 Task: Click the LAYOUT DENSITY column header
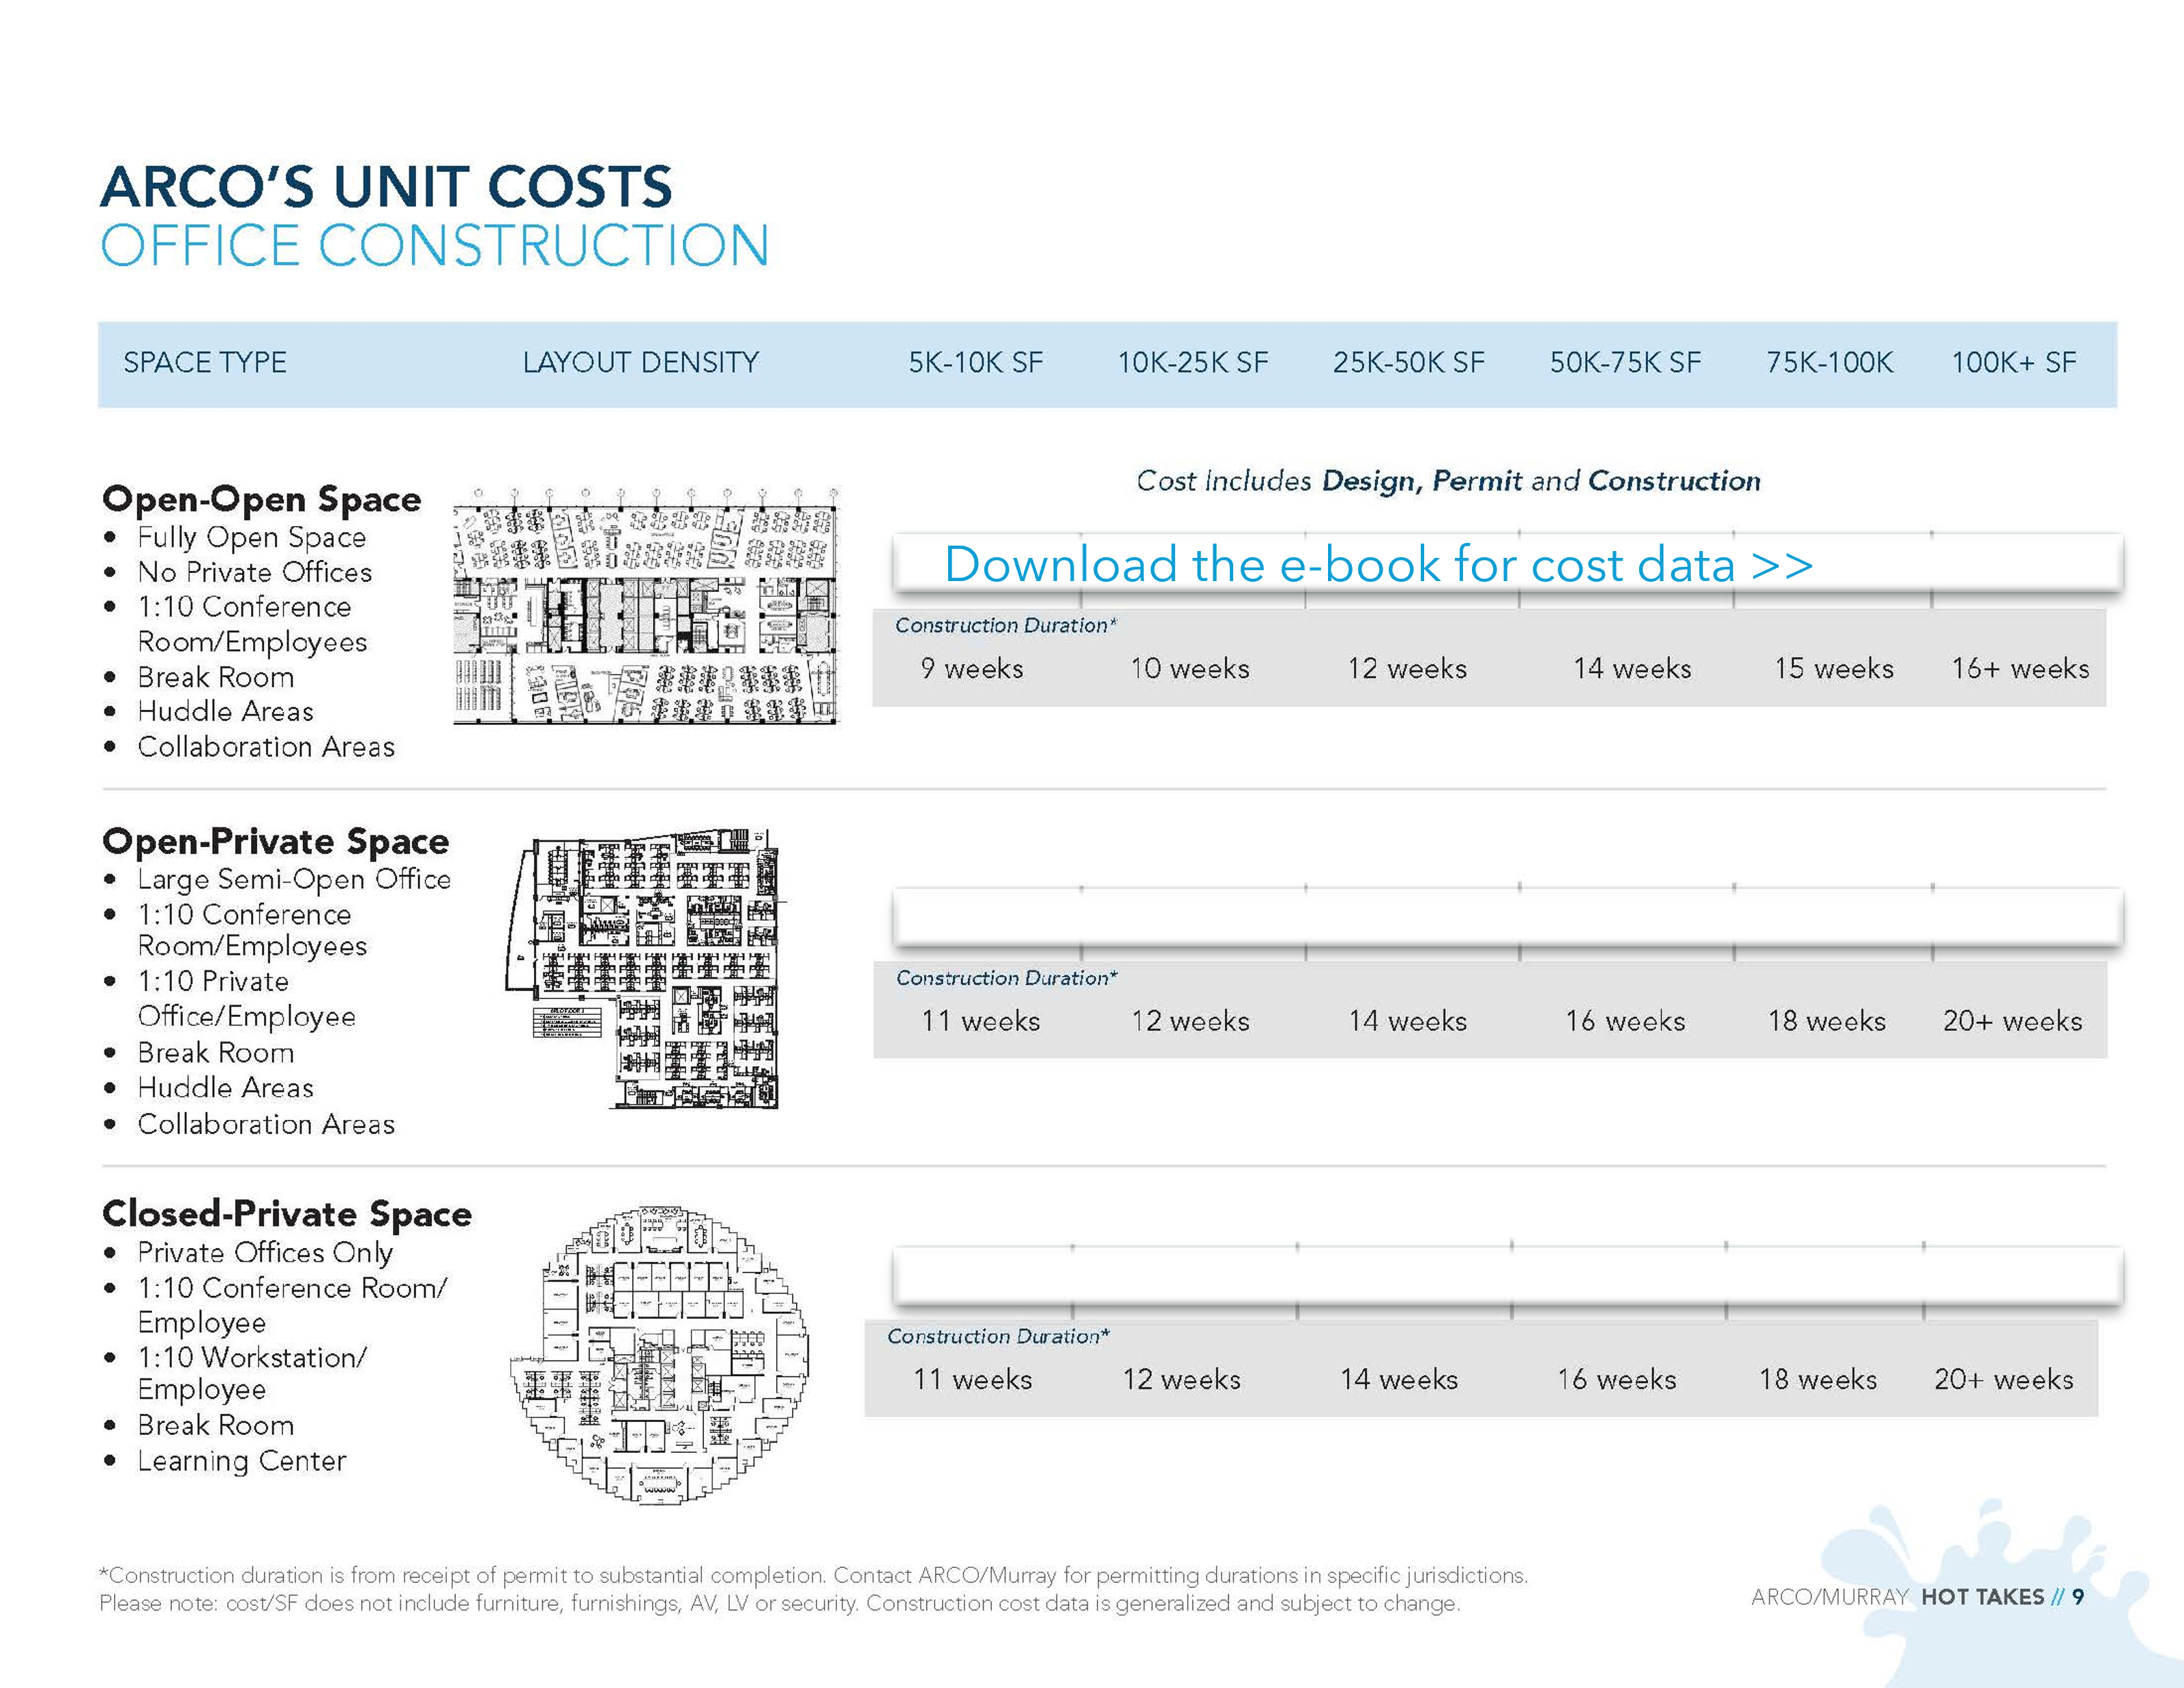(x=641, y=362)
